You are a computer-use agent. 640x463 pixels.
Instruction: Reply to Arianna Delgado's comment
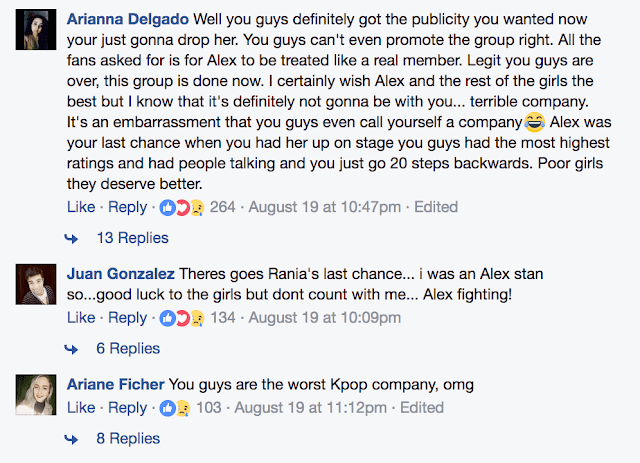tap(127, 207)
